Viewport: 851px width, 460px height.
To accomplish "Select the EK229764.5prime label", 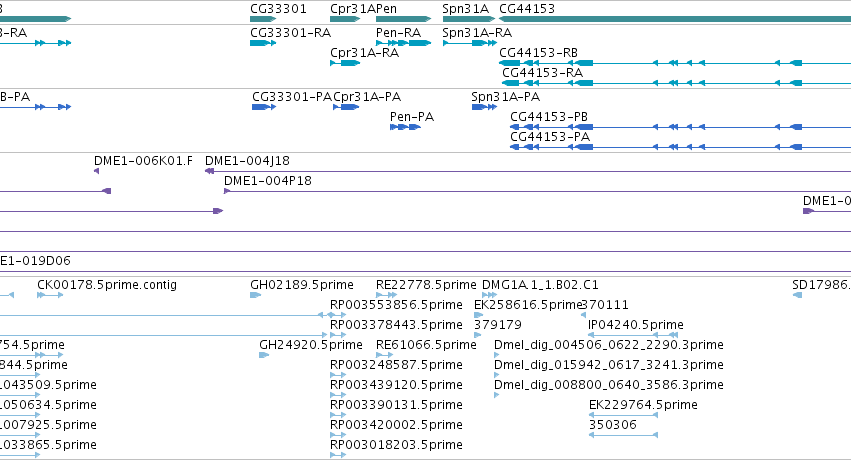I will point(643,405).
